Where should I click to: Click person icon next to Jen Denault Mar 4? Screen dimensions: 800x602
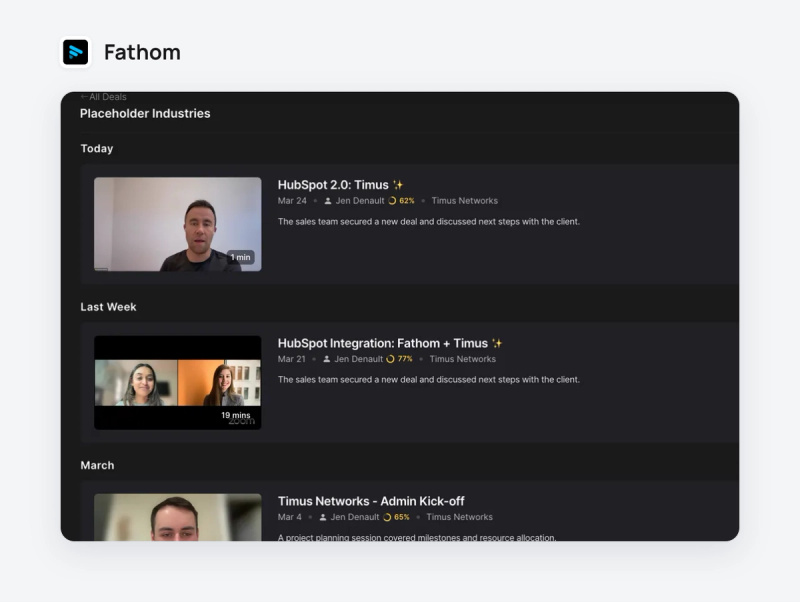pos(323,517)
